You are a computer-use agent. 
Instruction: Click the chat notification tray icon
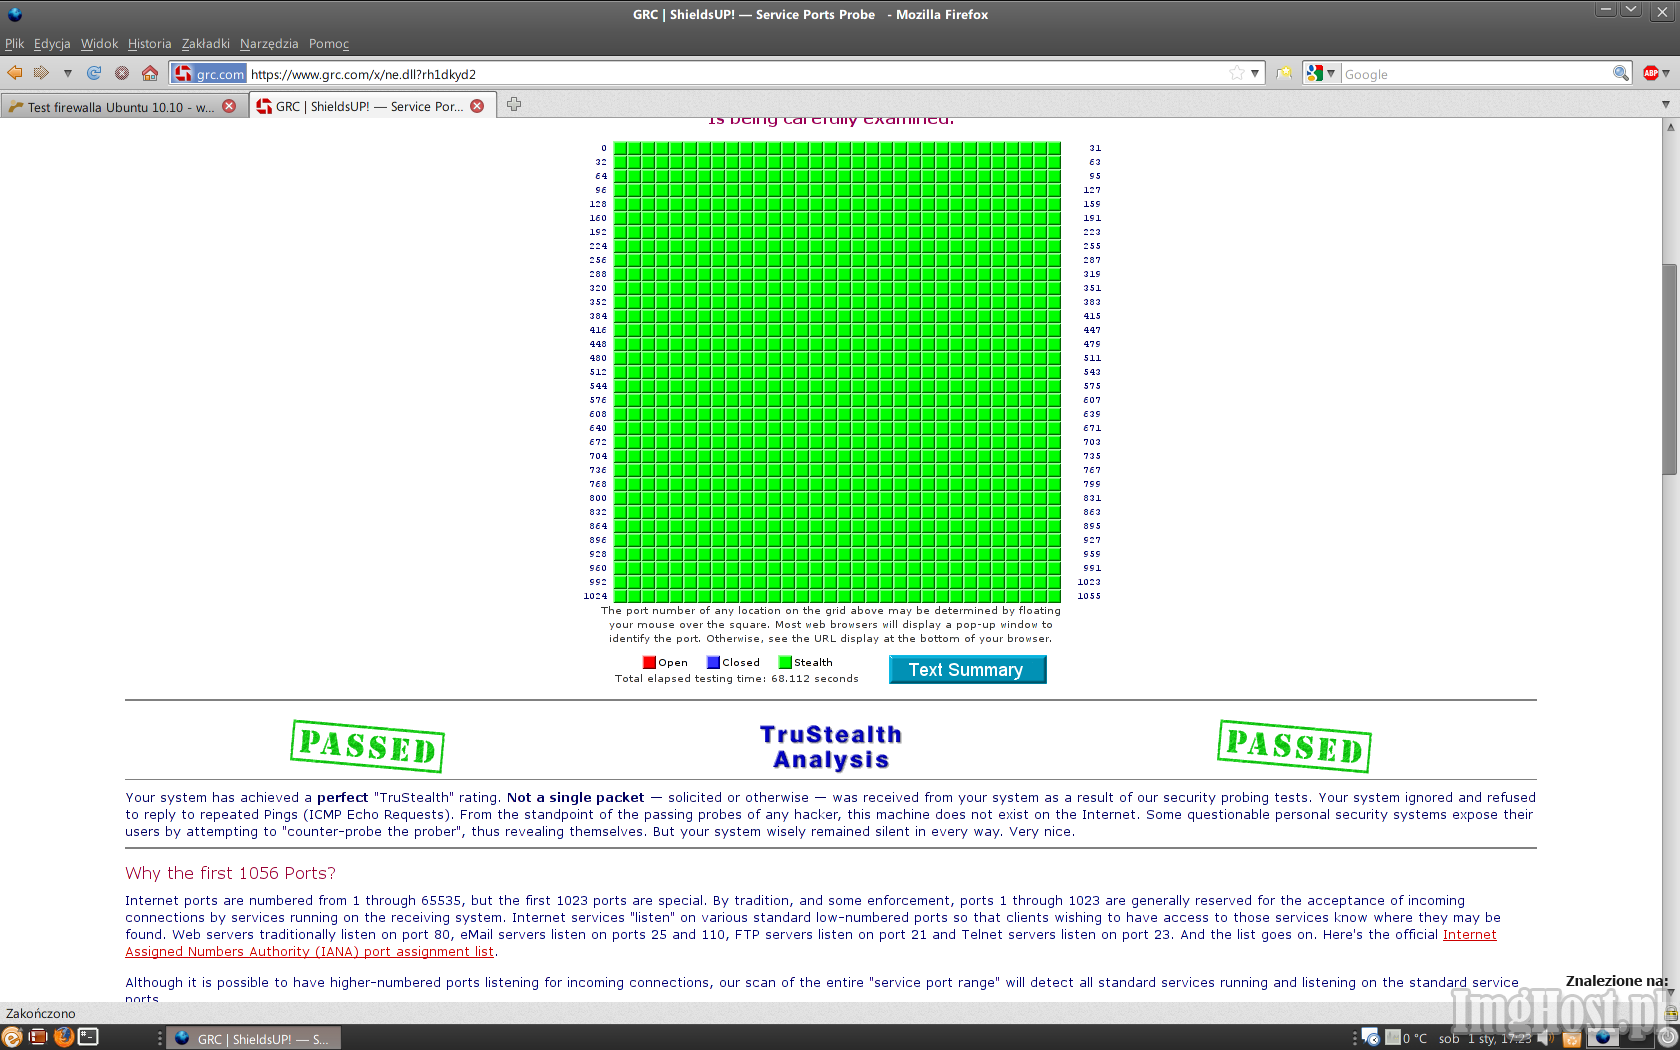point(1371,1038)
